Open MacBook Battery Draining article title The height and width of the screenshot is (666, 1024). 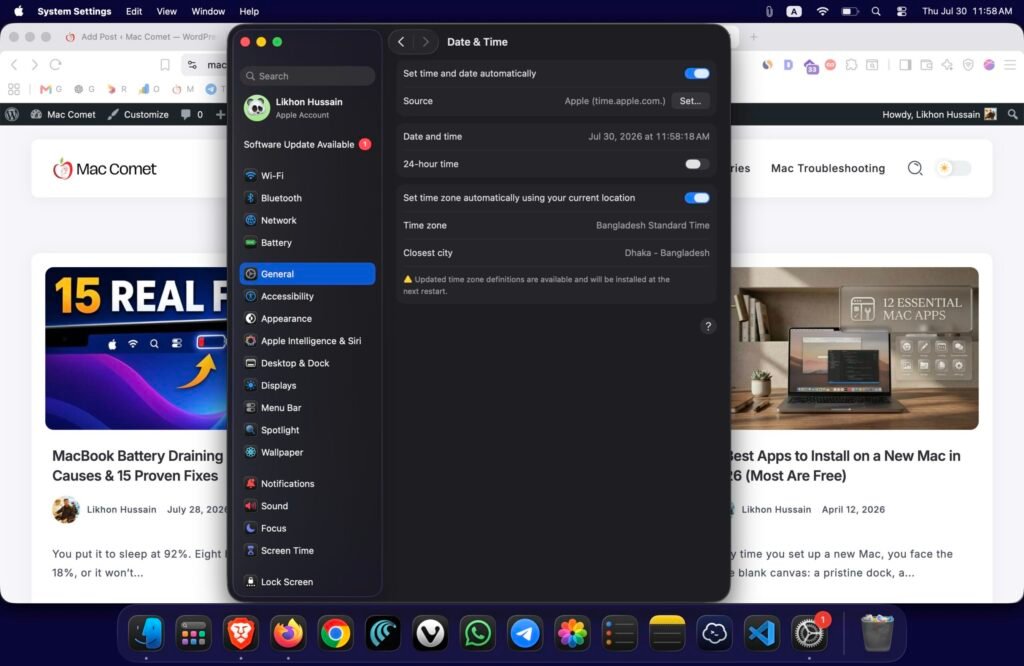[138, 466]
